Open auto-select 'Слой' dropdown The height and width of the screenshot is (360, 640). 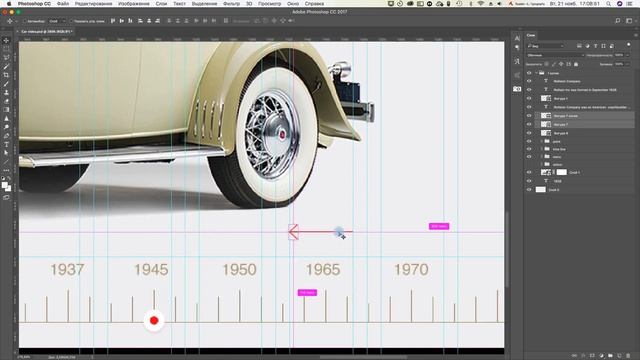pos(57,21)
